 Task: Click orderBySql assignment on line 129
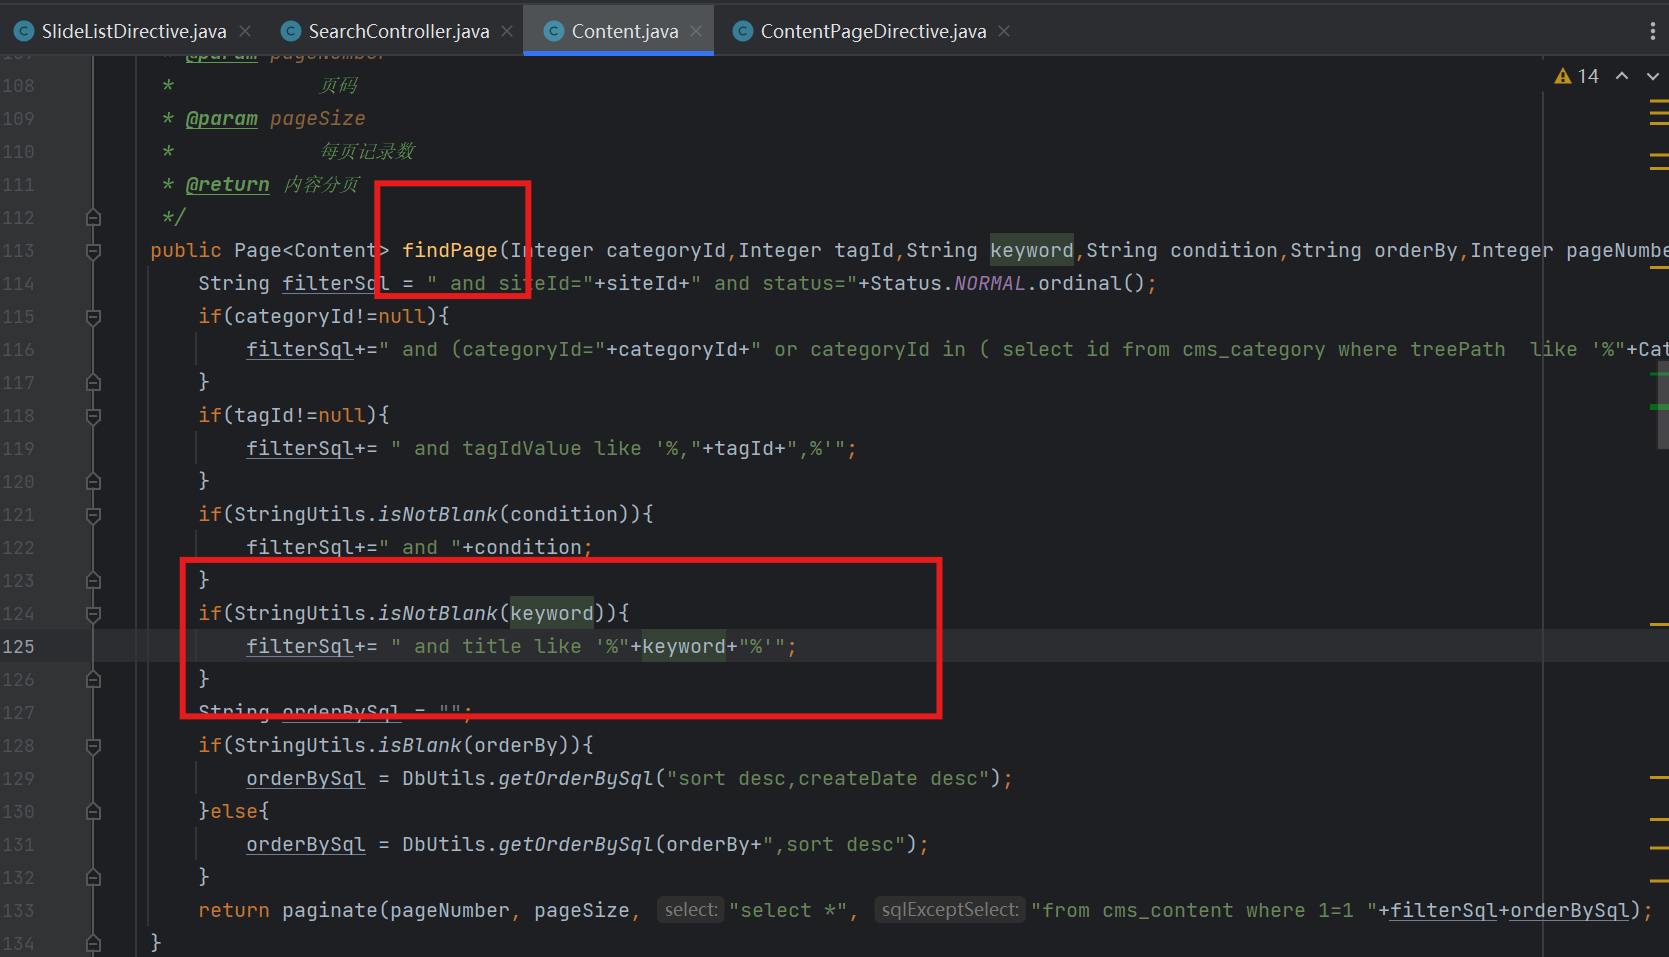pyautogui.click(x=306, y=779)
